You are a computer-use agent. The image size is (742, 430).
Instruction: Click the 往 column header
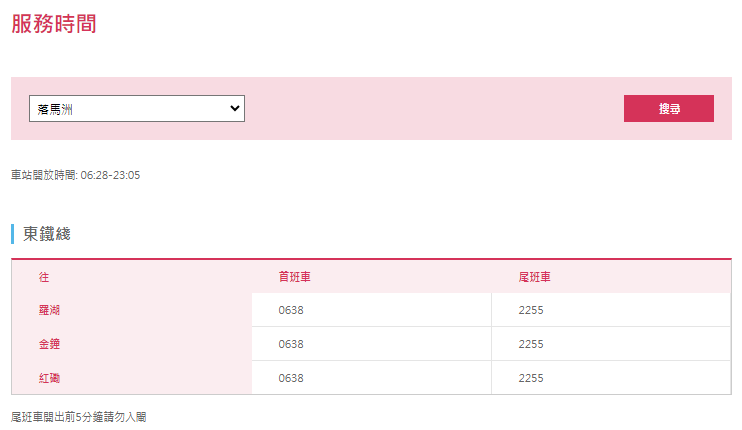pos(44,277)
